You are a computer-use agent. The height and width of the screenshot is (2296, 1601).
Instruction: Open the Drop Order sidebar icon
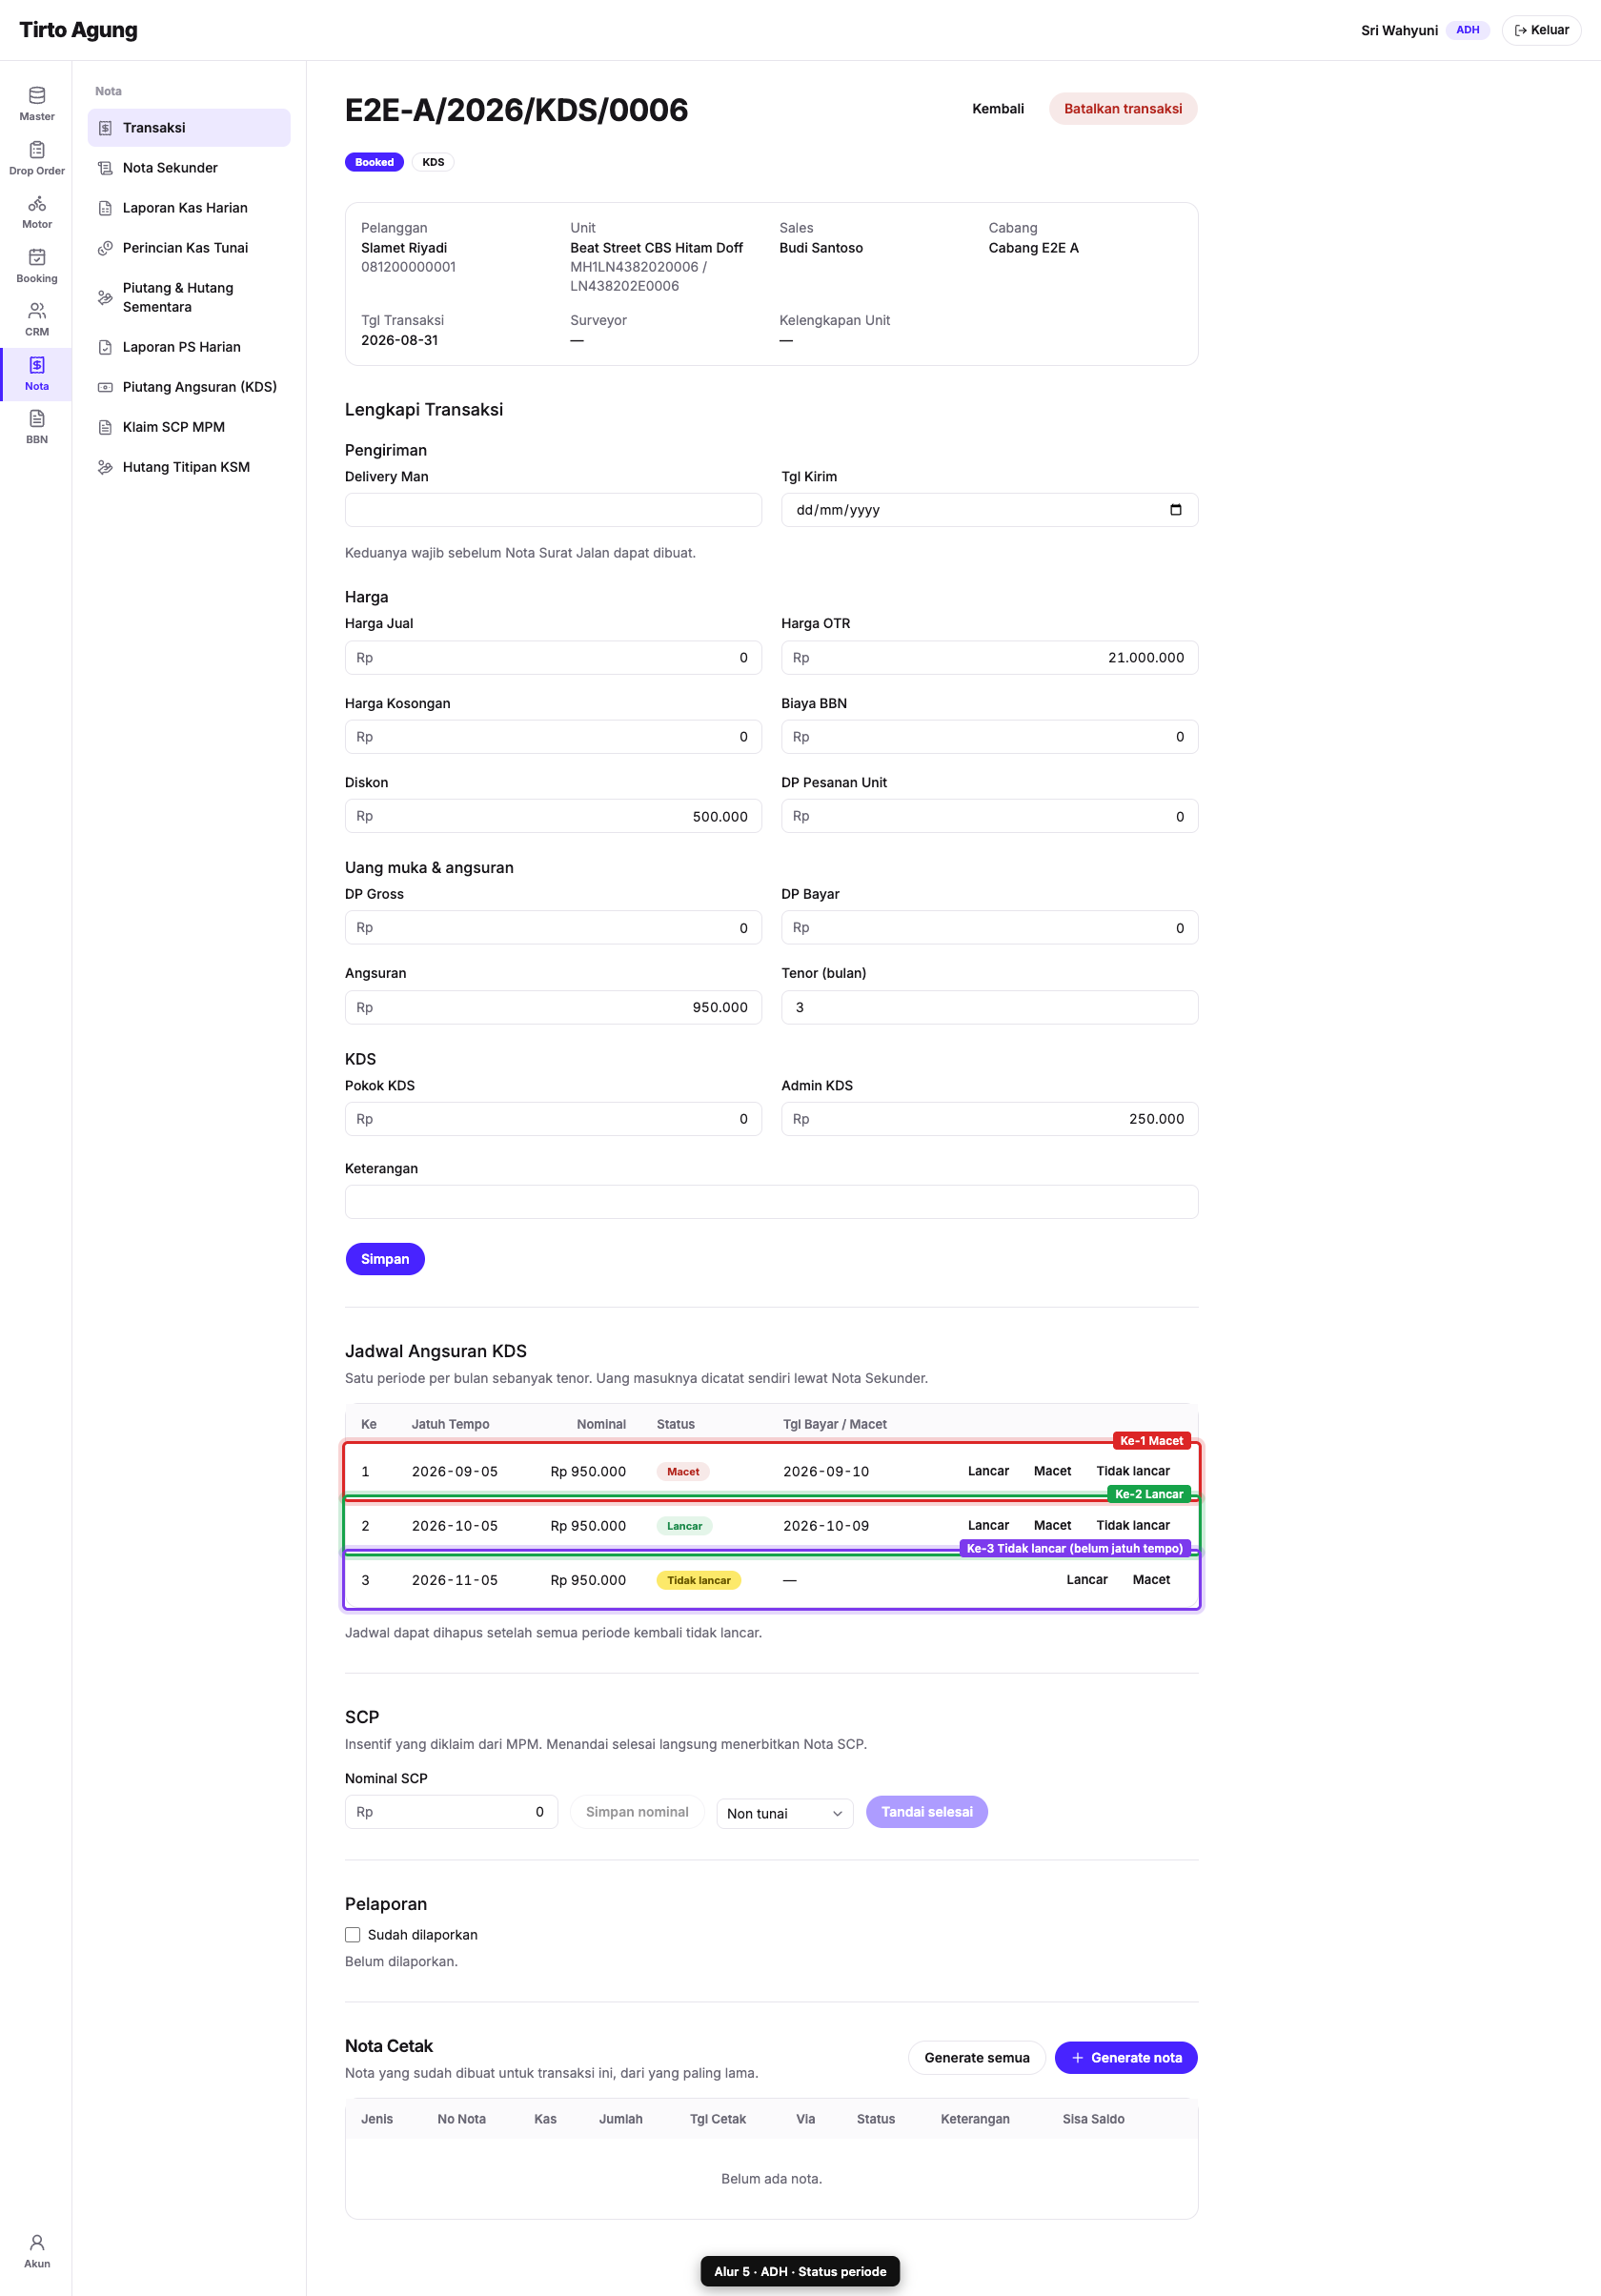[x=37, y=150]
